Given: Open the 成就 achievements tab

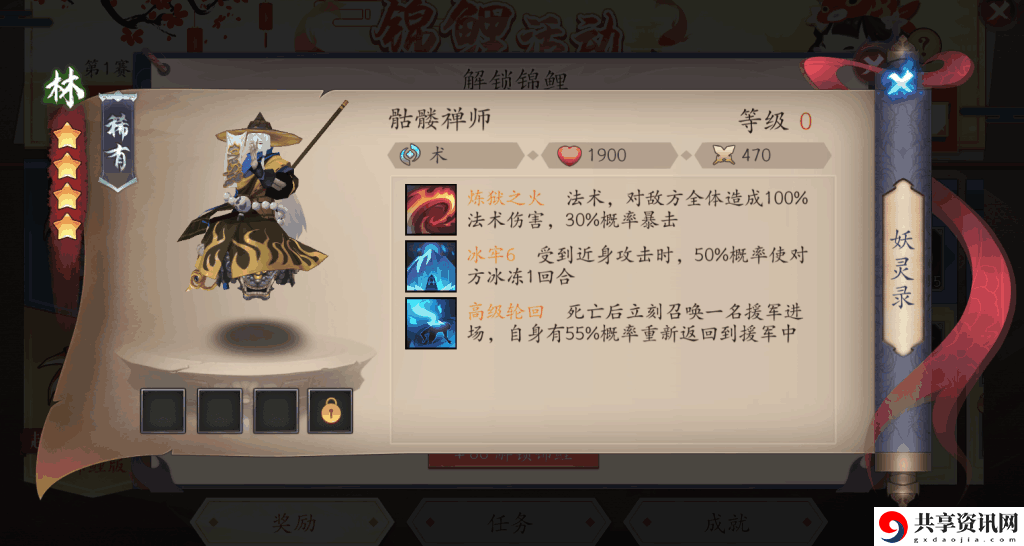Looking at the screenshot, I should click(x=726, y=522).
